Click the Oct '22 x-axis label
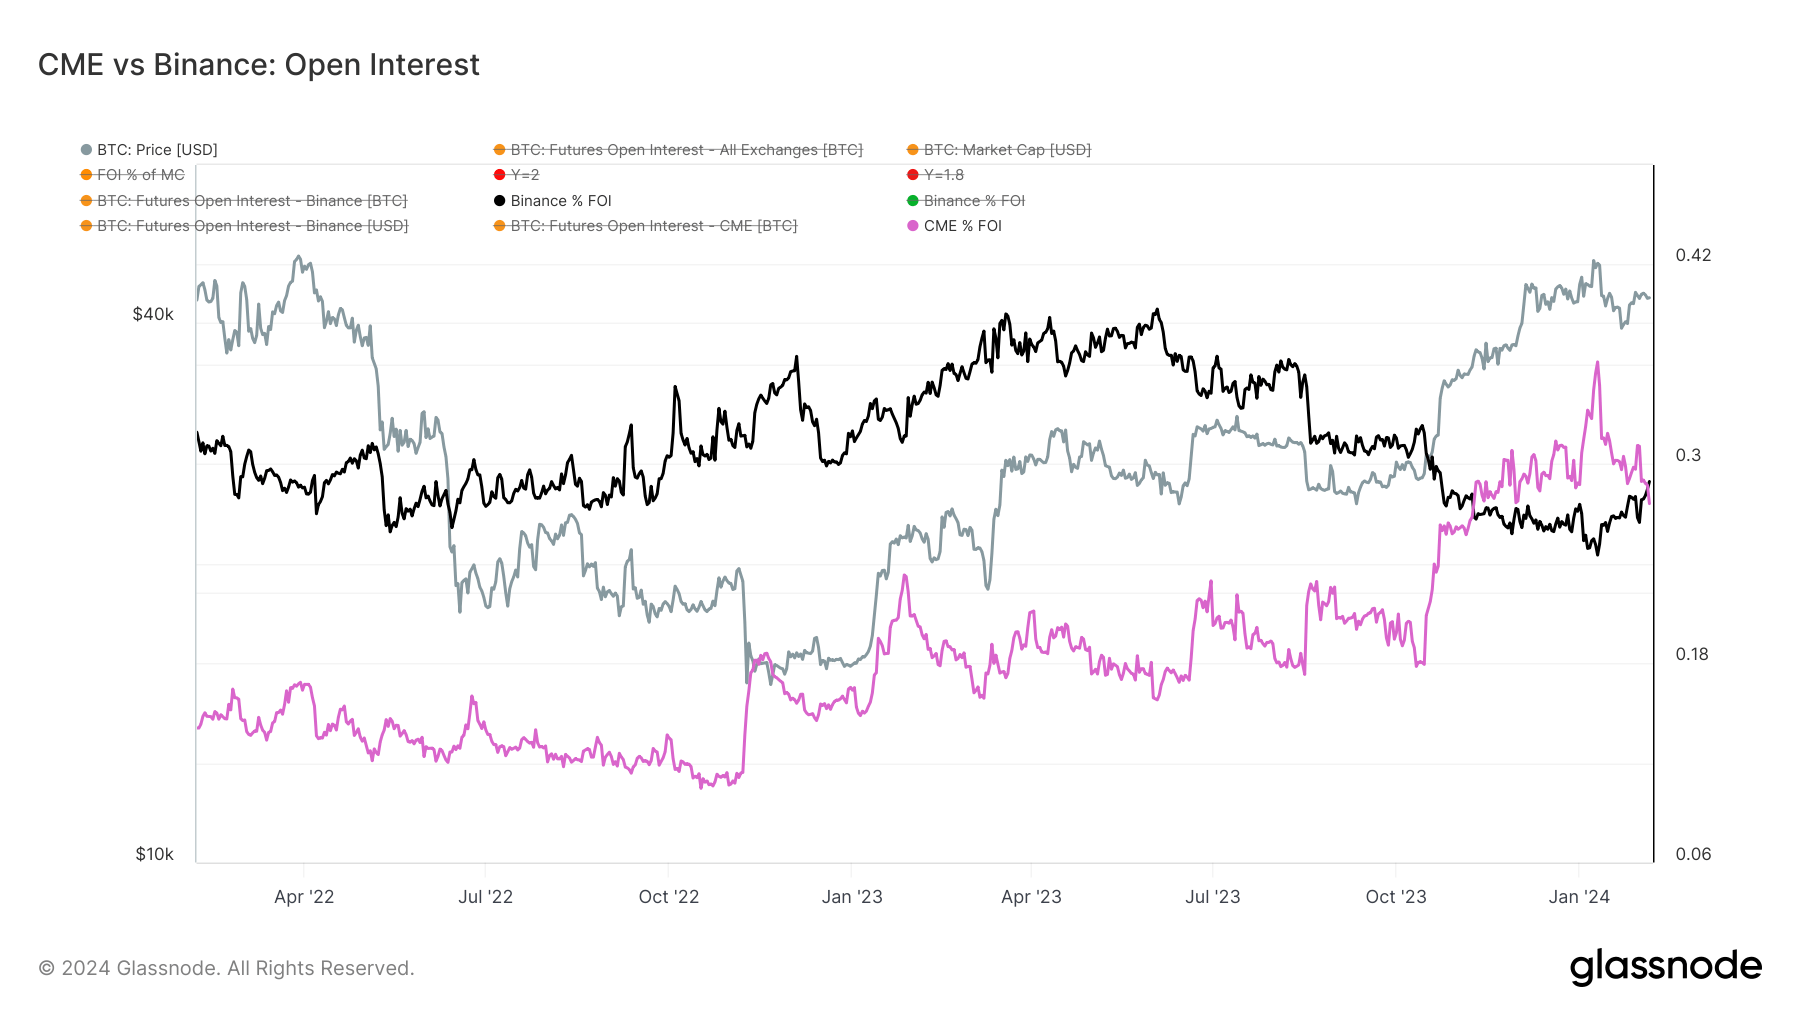This screenshot has height=1013, width=1800. click(669, 897)
